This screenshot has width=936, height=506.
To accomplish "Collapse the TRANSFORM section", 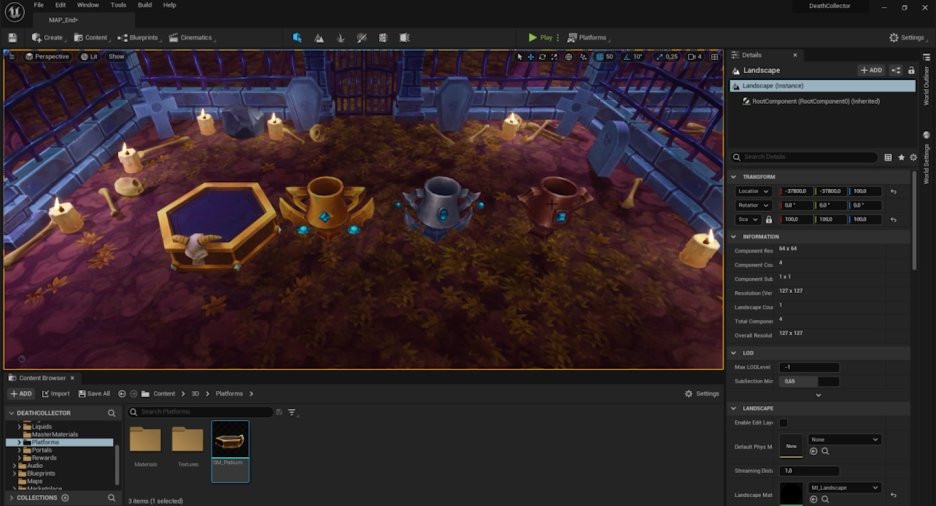I will (734, 177).
